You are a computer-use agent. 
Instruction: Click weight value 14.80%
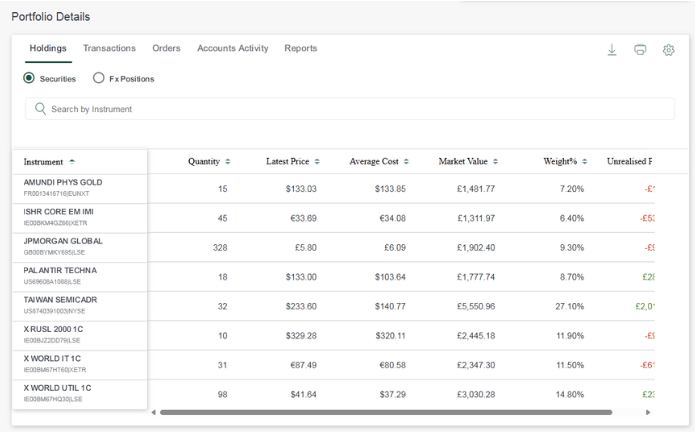pyautogui.click(x=570, y=394)
